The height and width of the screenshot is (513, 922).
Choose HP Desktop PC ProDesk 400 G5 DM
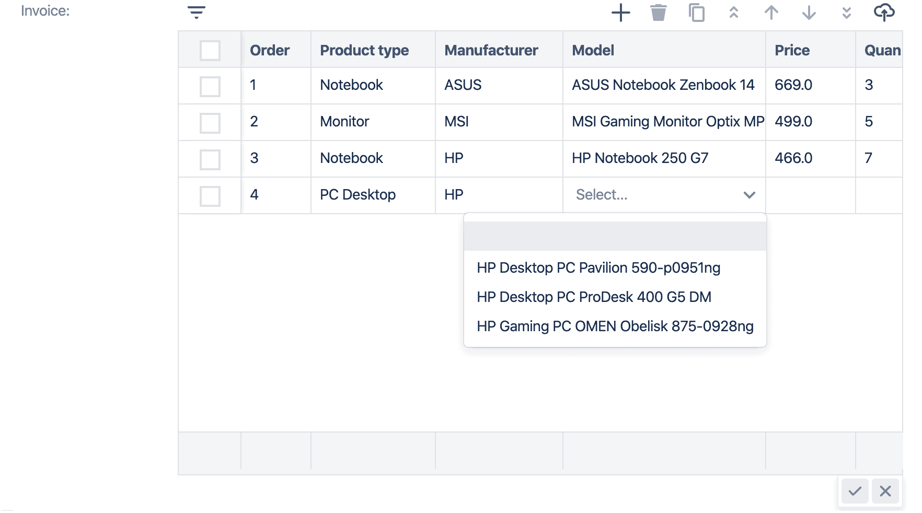pos(614,297)
